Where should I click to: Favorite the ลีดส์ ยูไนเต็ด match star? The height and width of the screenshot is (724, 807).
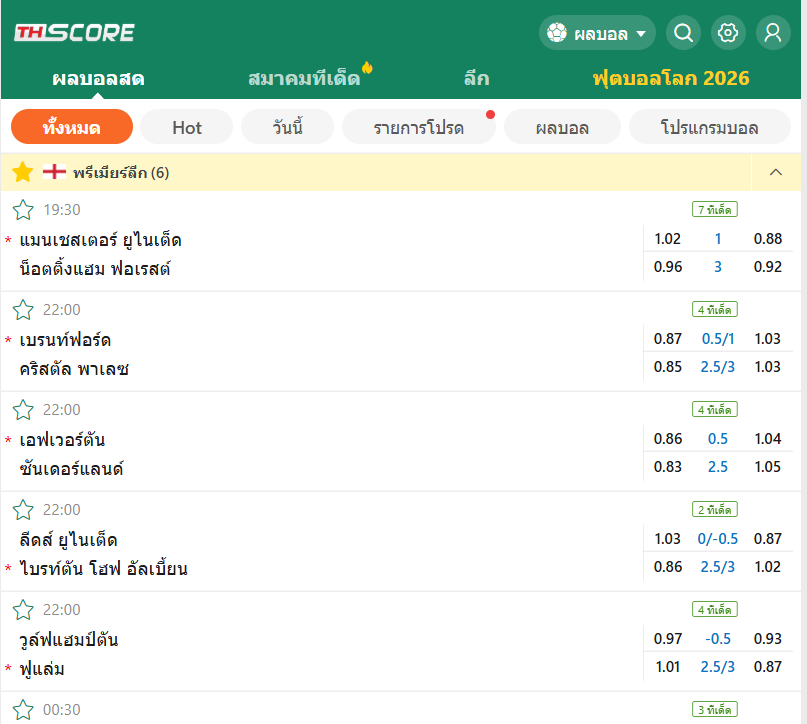coord(23,509)
